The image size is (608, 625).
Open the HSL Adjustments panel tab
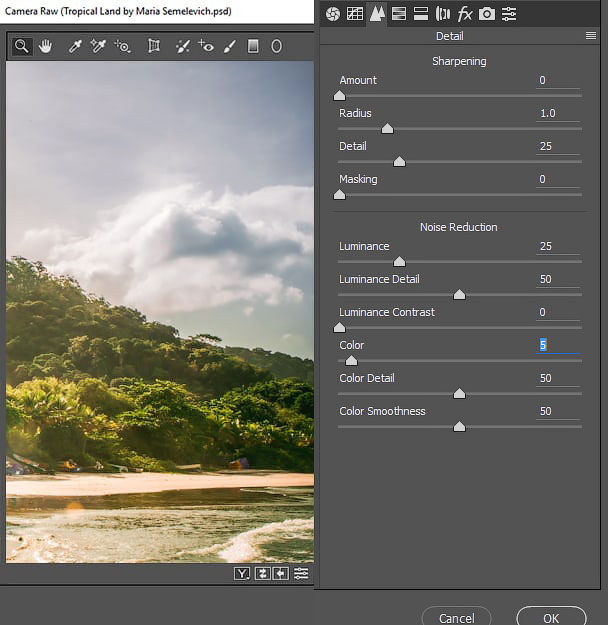coord(399,14)
